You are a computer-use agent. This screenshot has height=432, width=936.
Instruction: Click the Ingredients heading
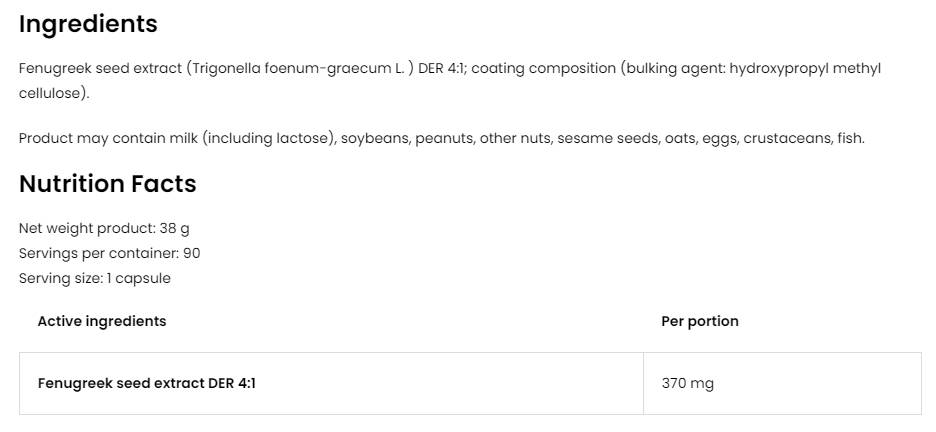[88, 24]
